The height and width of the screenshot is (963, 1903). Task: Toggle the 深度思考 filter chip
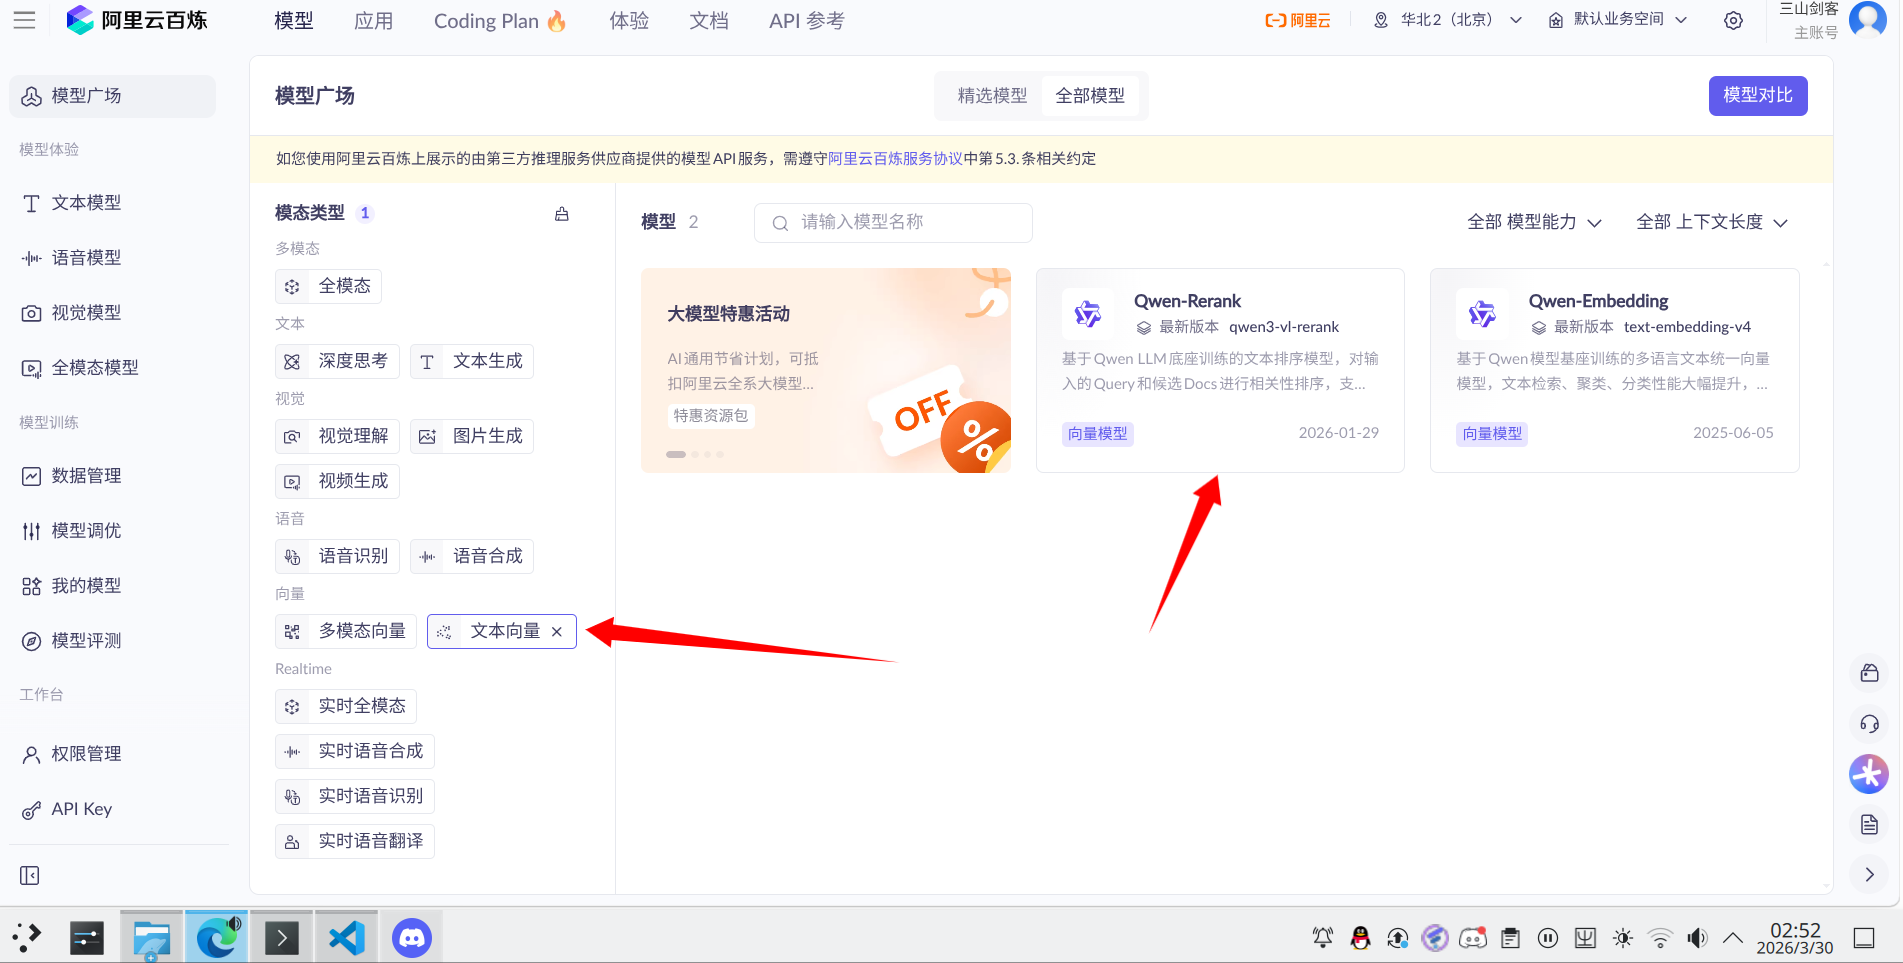337,361
